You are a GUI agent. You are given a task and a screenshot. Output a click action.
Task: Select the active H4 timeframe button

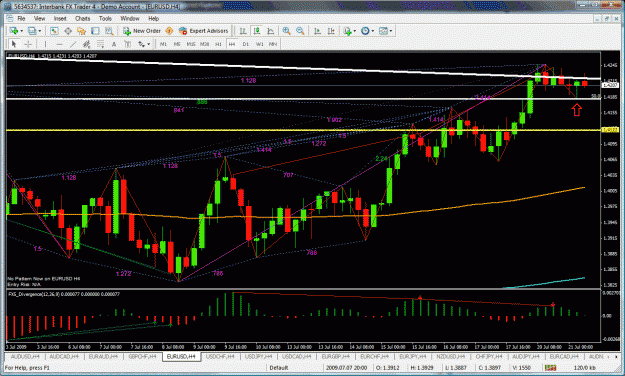tap(232, 44)
